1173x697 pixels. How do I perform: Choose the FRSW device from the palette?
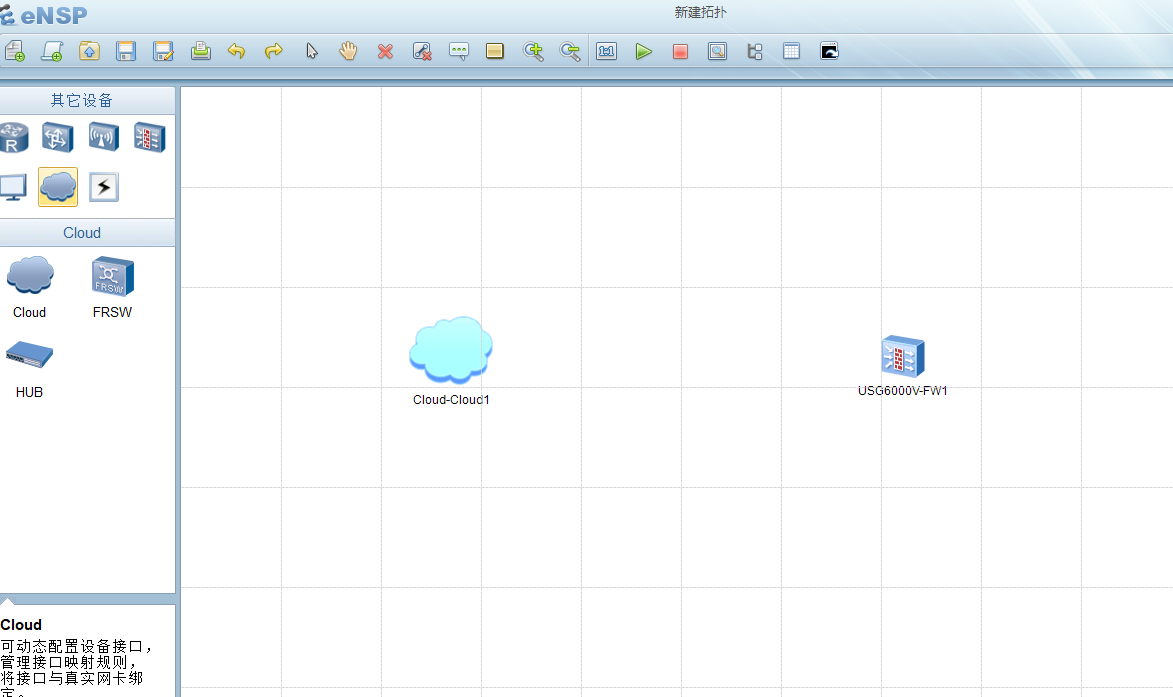pos(111,277)
